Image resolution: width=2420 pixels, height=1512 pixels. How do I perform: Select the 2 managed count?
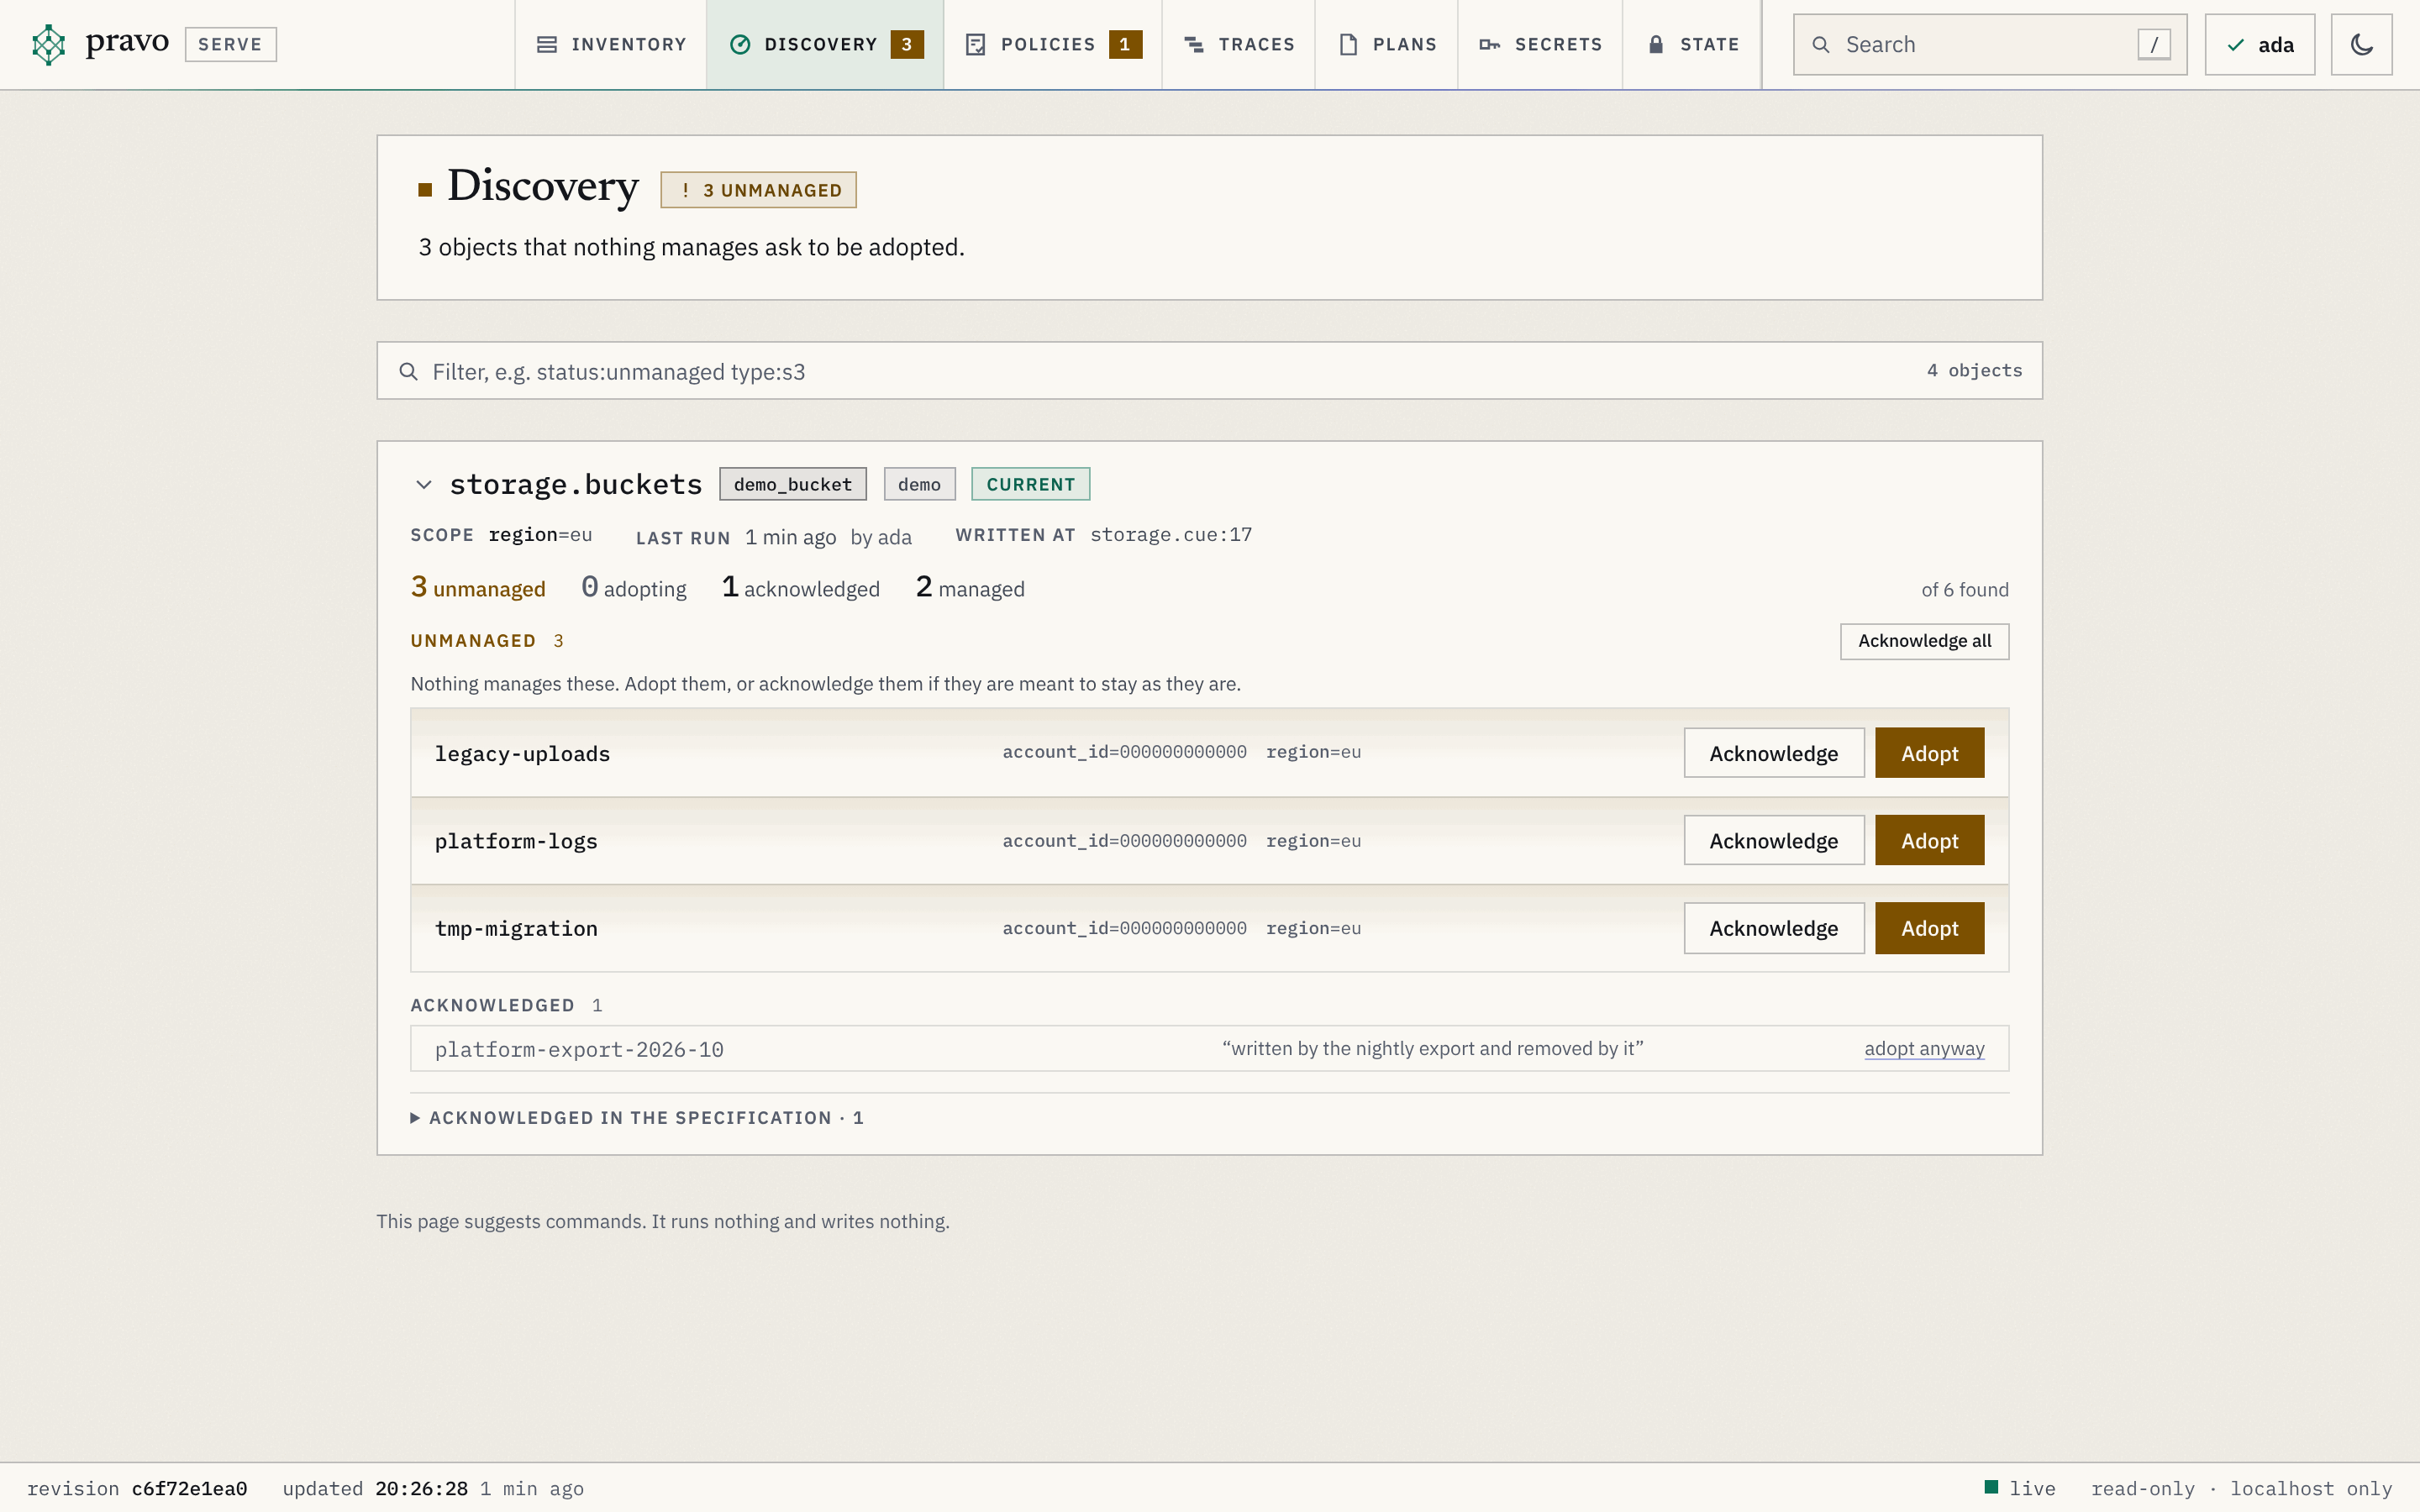click(x=969, y=588)
